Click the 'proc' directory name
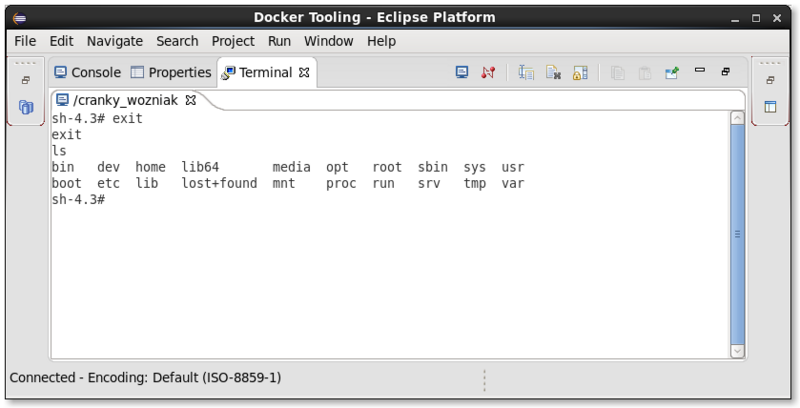 [341, 184]
